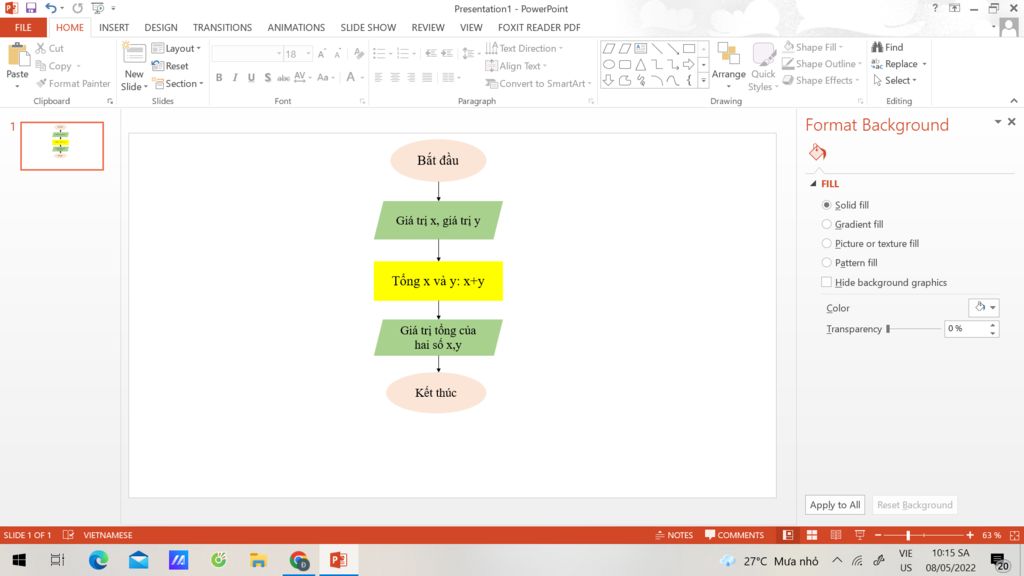Choose the Pattern fill radio option

point(827,263)
